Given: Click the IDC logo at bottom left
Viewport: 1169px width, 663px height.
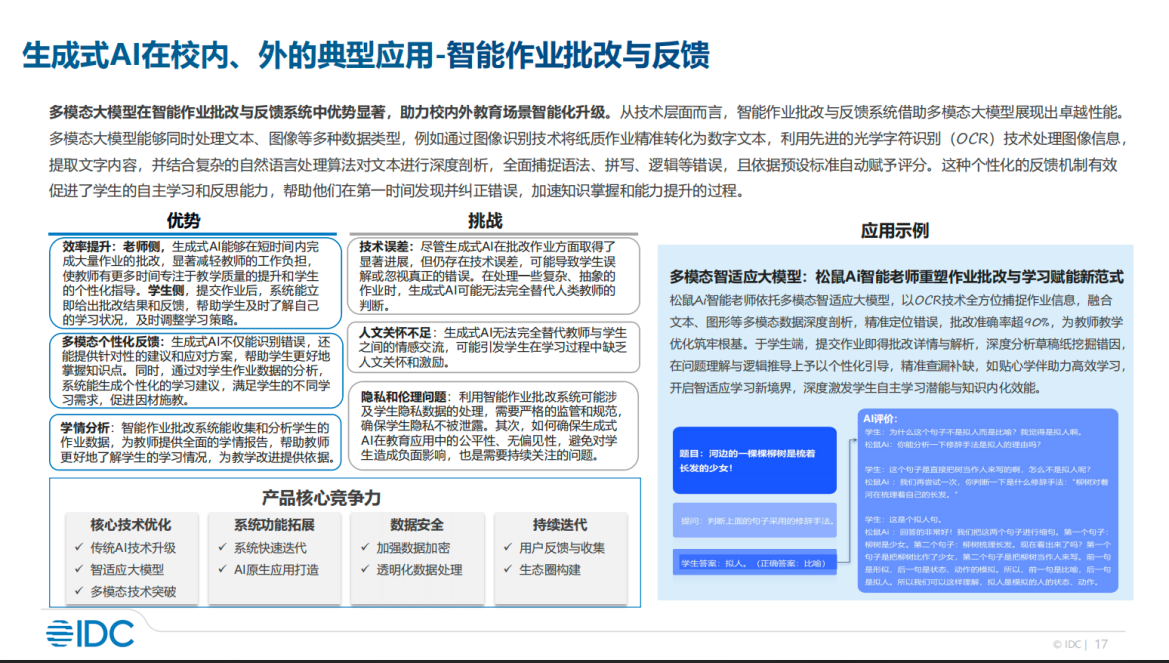Looking at the screenshot, I should 89,634.
